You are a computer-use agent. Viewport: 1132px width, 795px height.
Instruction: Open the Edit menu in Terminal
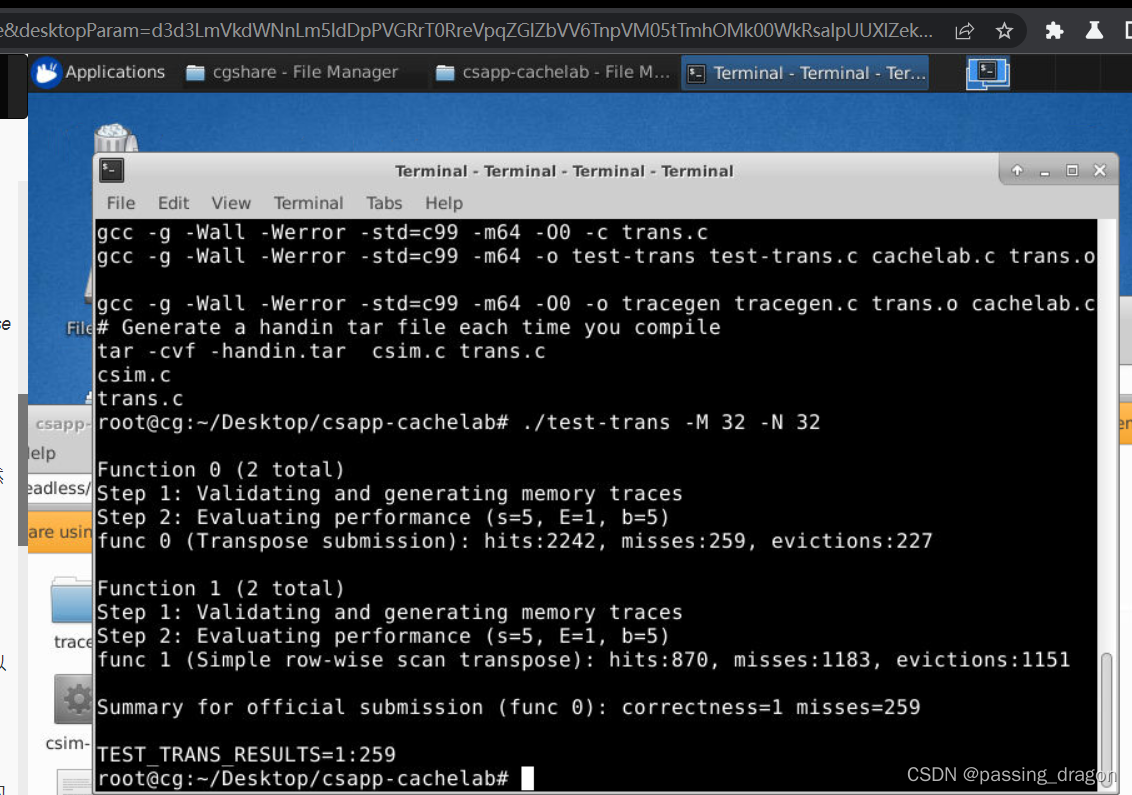coord(173,203)
